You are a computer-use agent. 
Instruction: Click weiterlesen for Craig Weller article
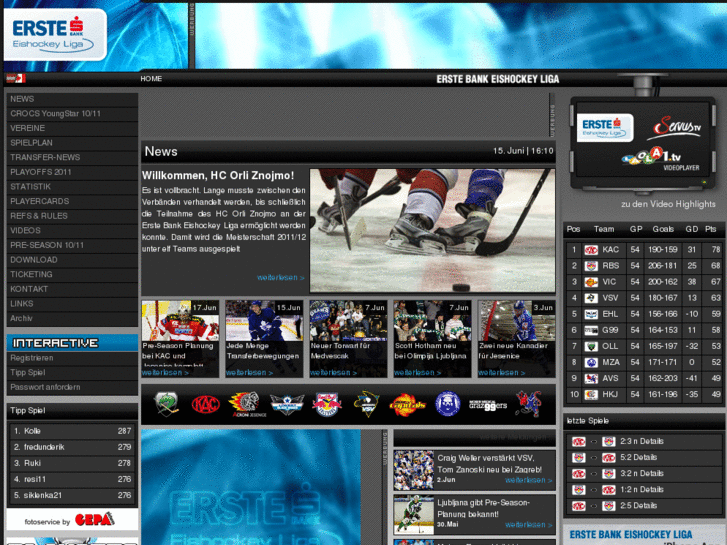(x=529, y=481)
